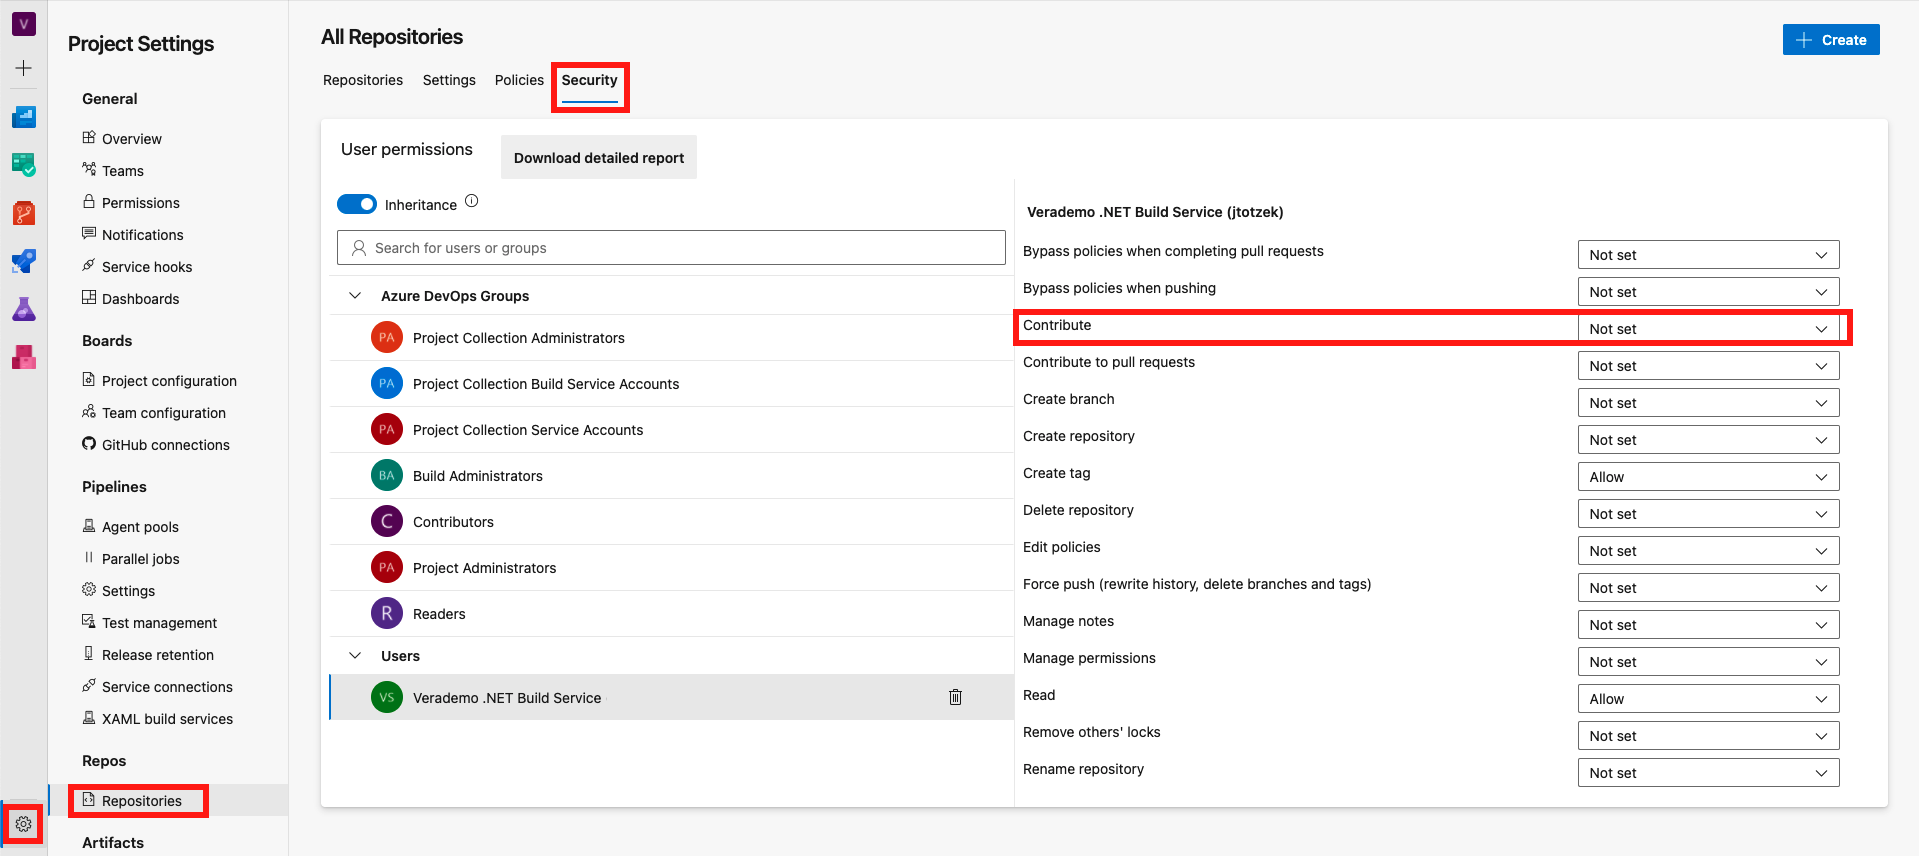This screenshot has height=856, width=1919.
Task: Click the Project Settings gear icon
Action: click(24, 824)
